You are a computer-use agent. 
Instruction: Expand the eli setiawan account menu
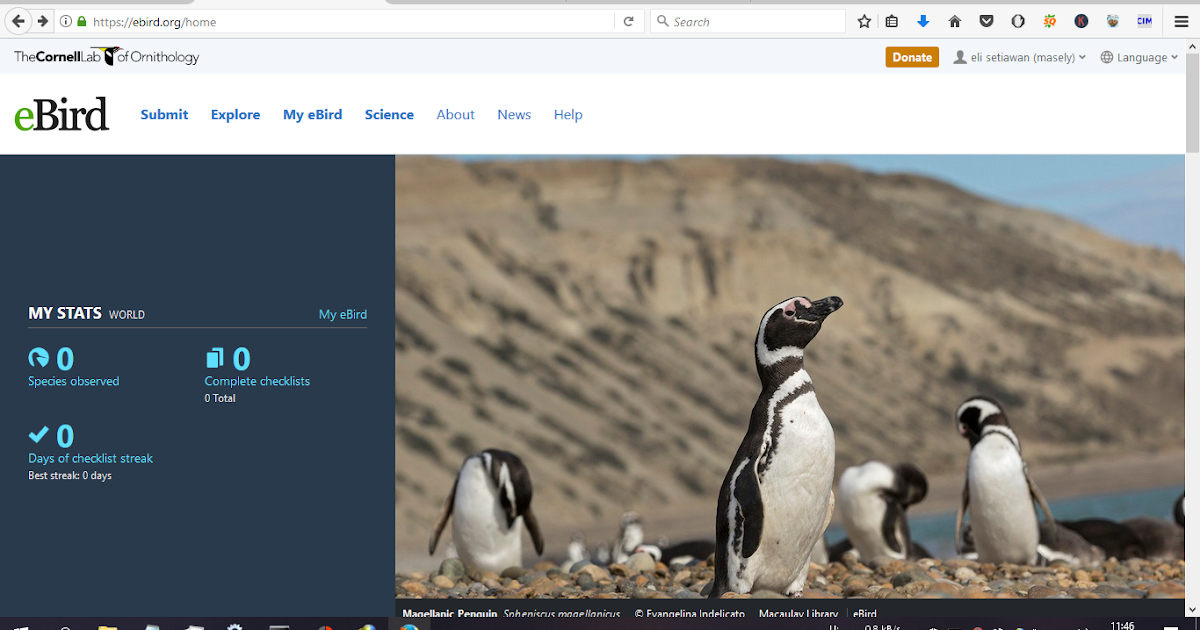pos(1018,57)
